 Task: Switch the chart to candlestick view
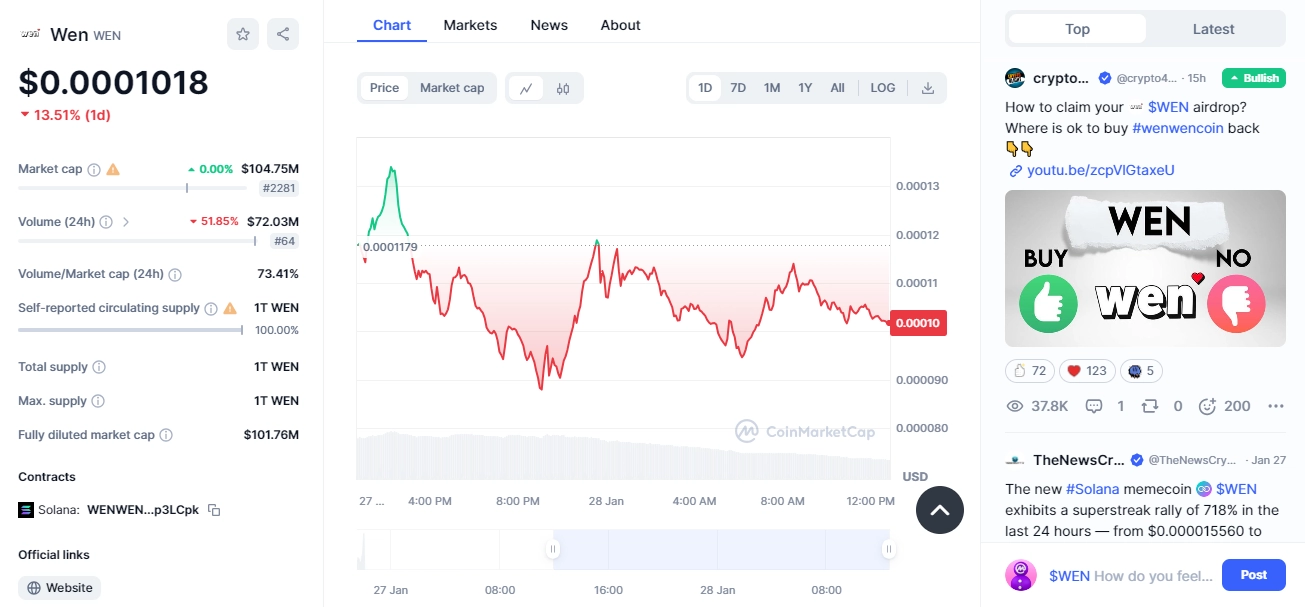click(x=562, y=88)
